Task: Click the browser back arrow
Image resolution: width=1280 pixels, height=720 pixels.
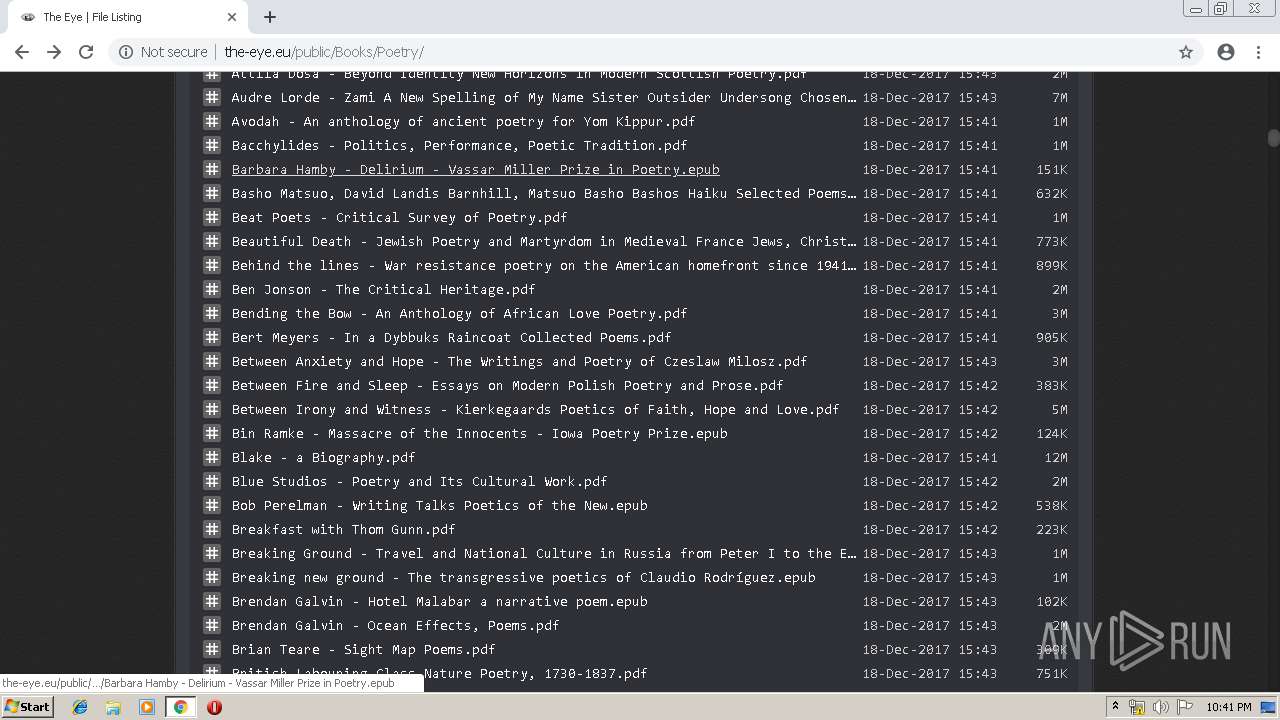Action: click(22, 52)
